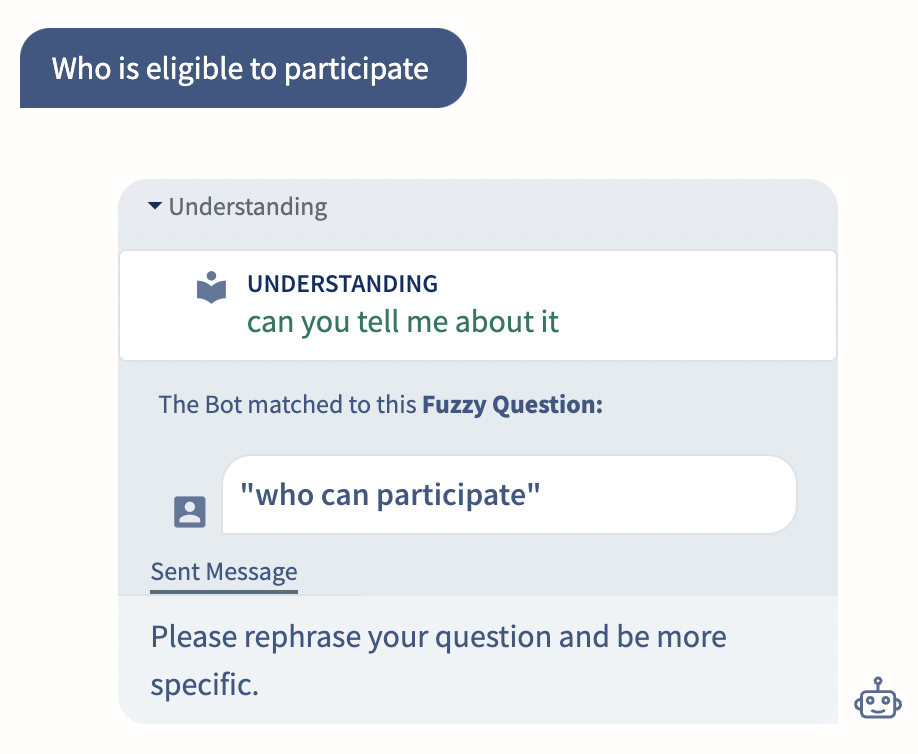Click the bold "Fuzzy Question:" label
Viewport: 918px width, 754px height.
click(x=512, y=405)
